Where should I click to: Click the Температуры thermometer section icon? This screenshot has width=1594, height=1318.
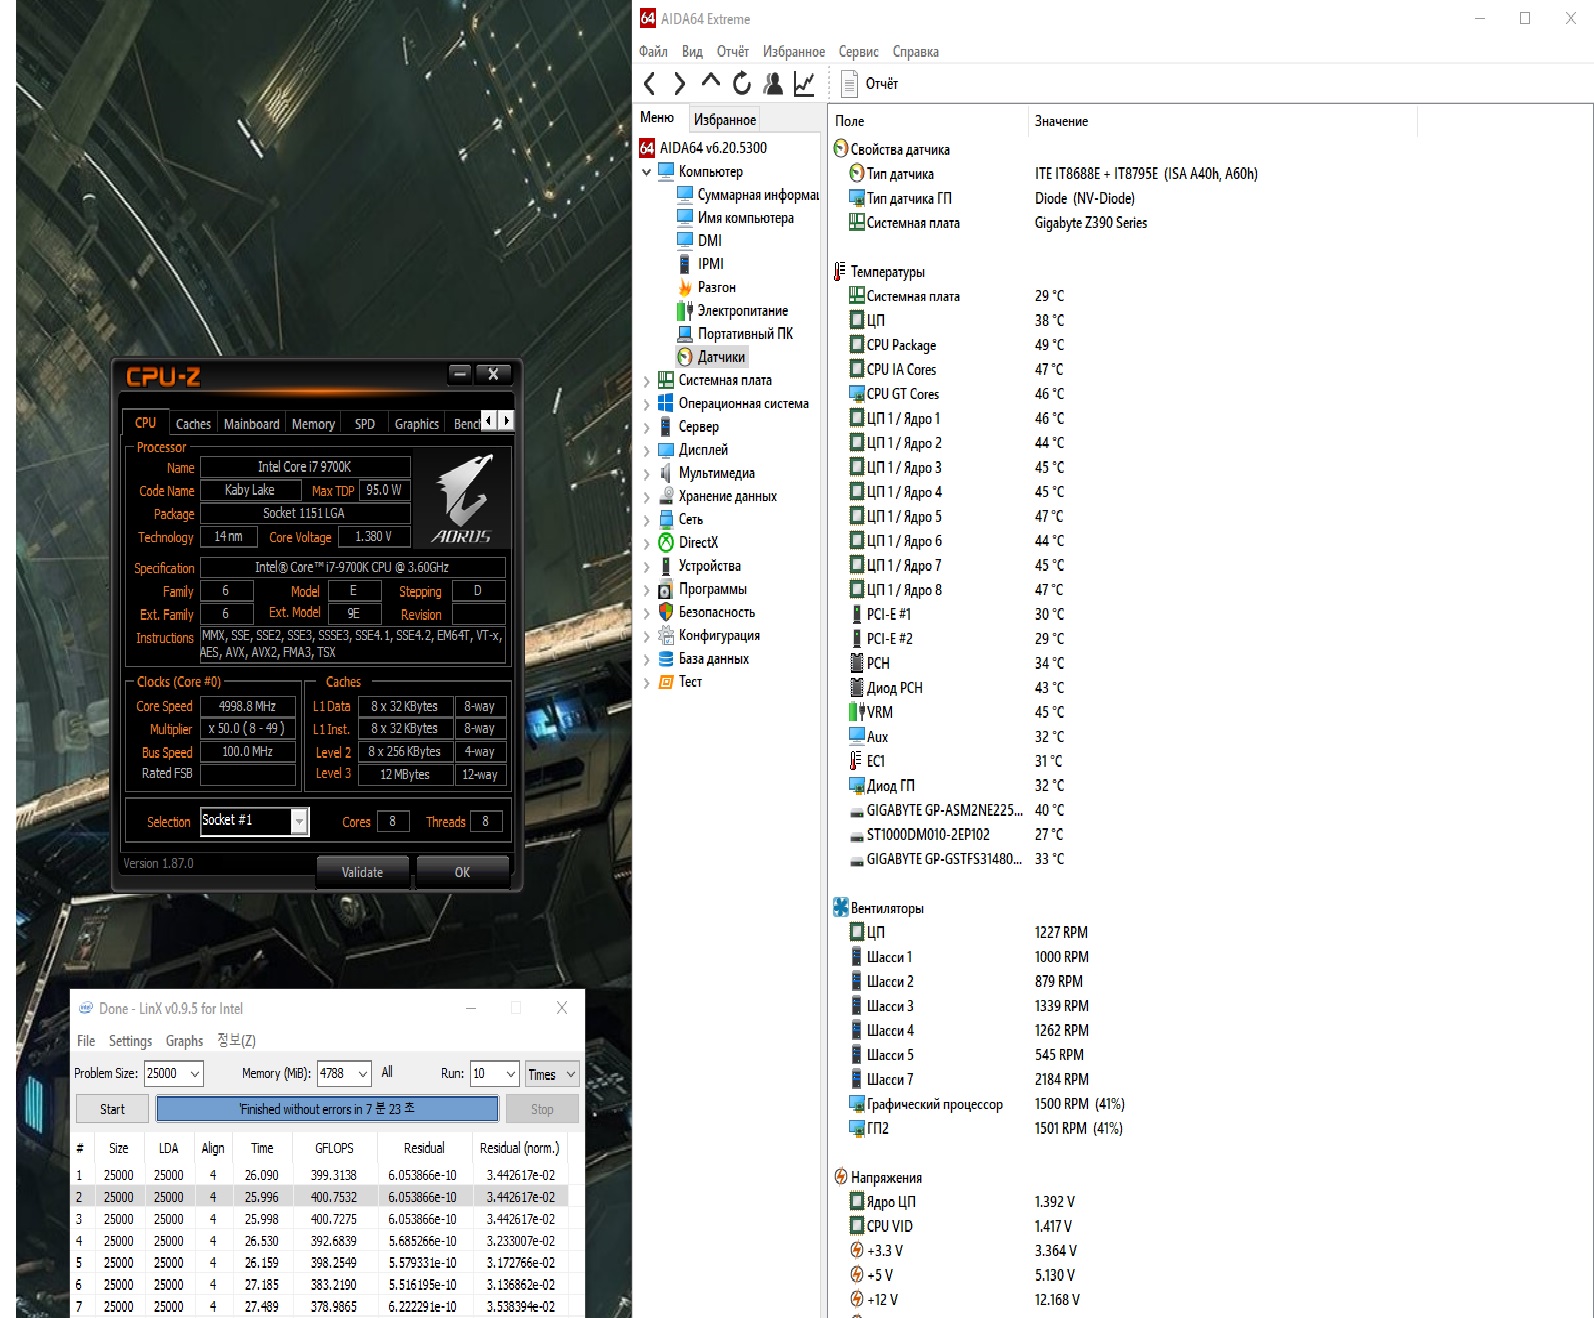tap(841, 271)
